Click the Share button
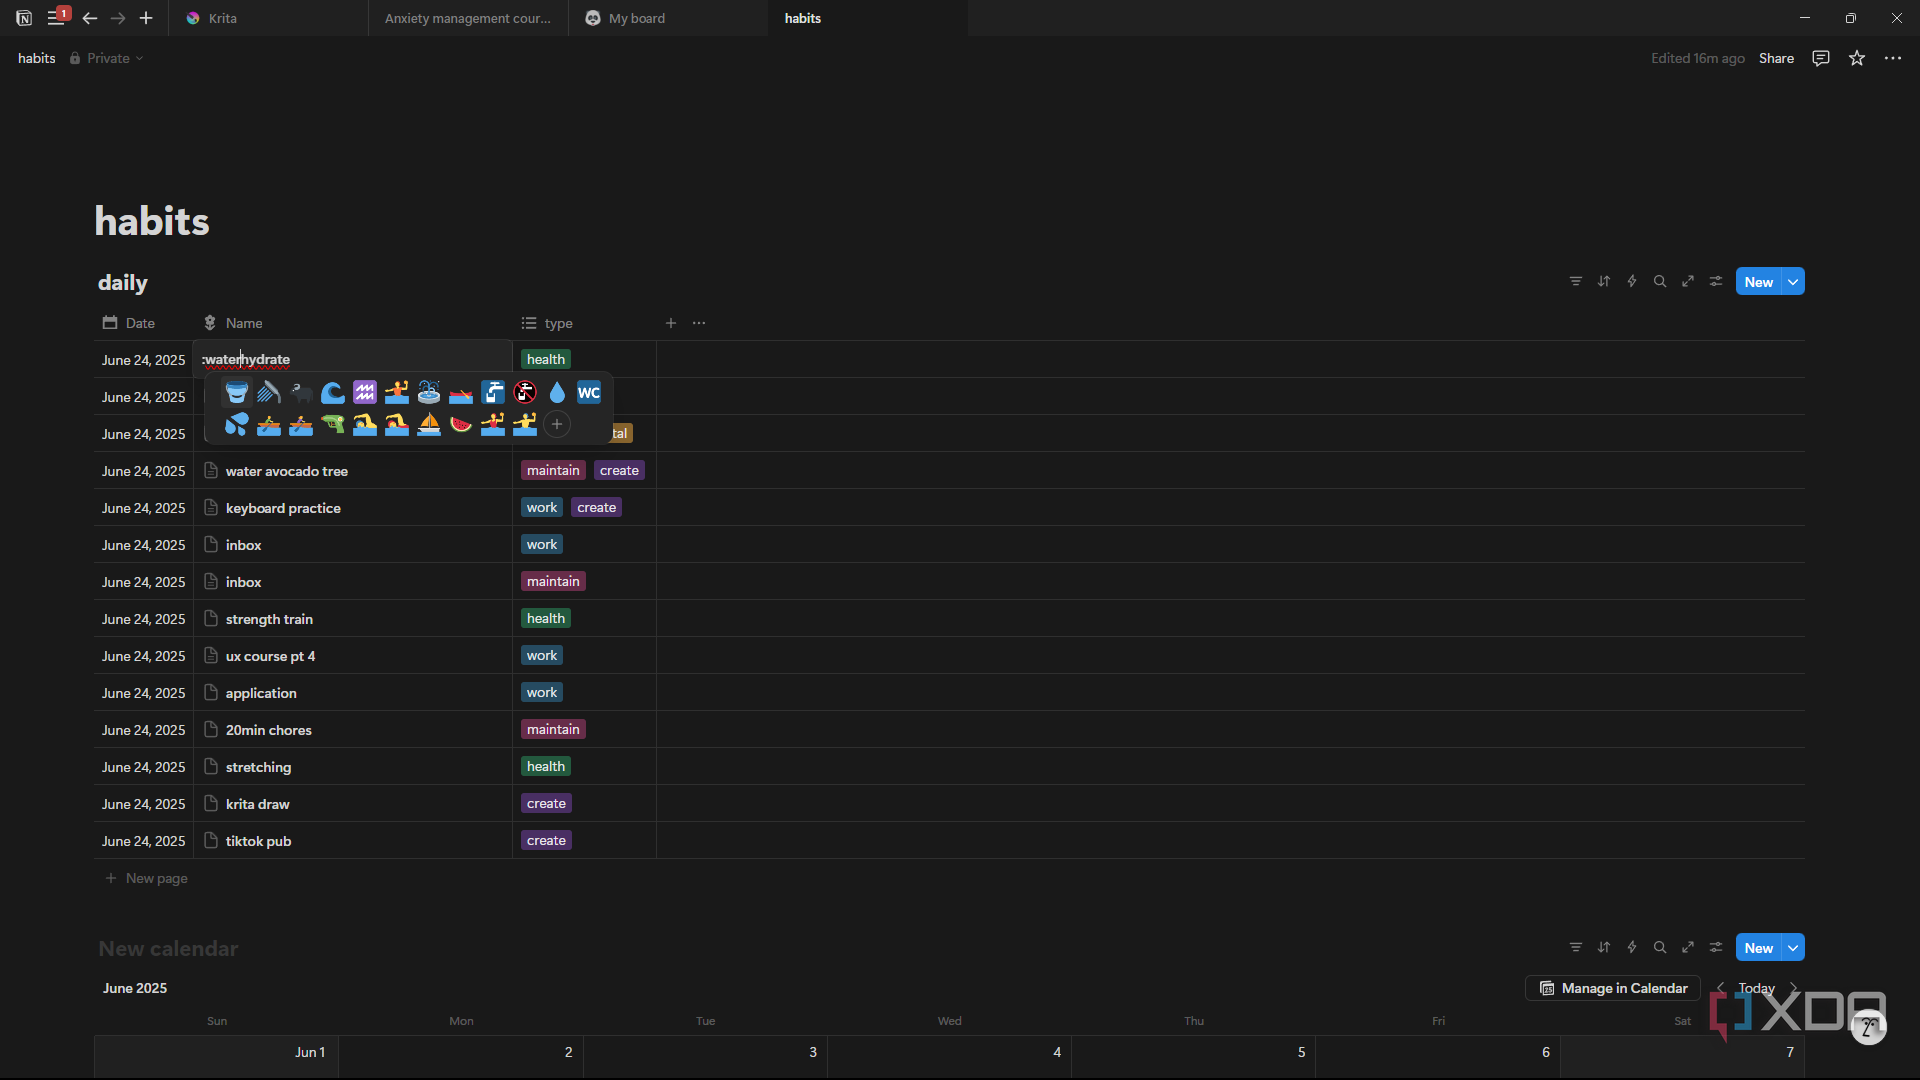1920x1080 pixels. [1776, 58]
